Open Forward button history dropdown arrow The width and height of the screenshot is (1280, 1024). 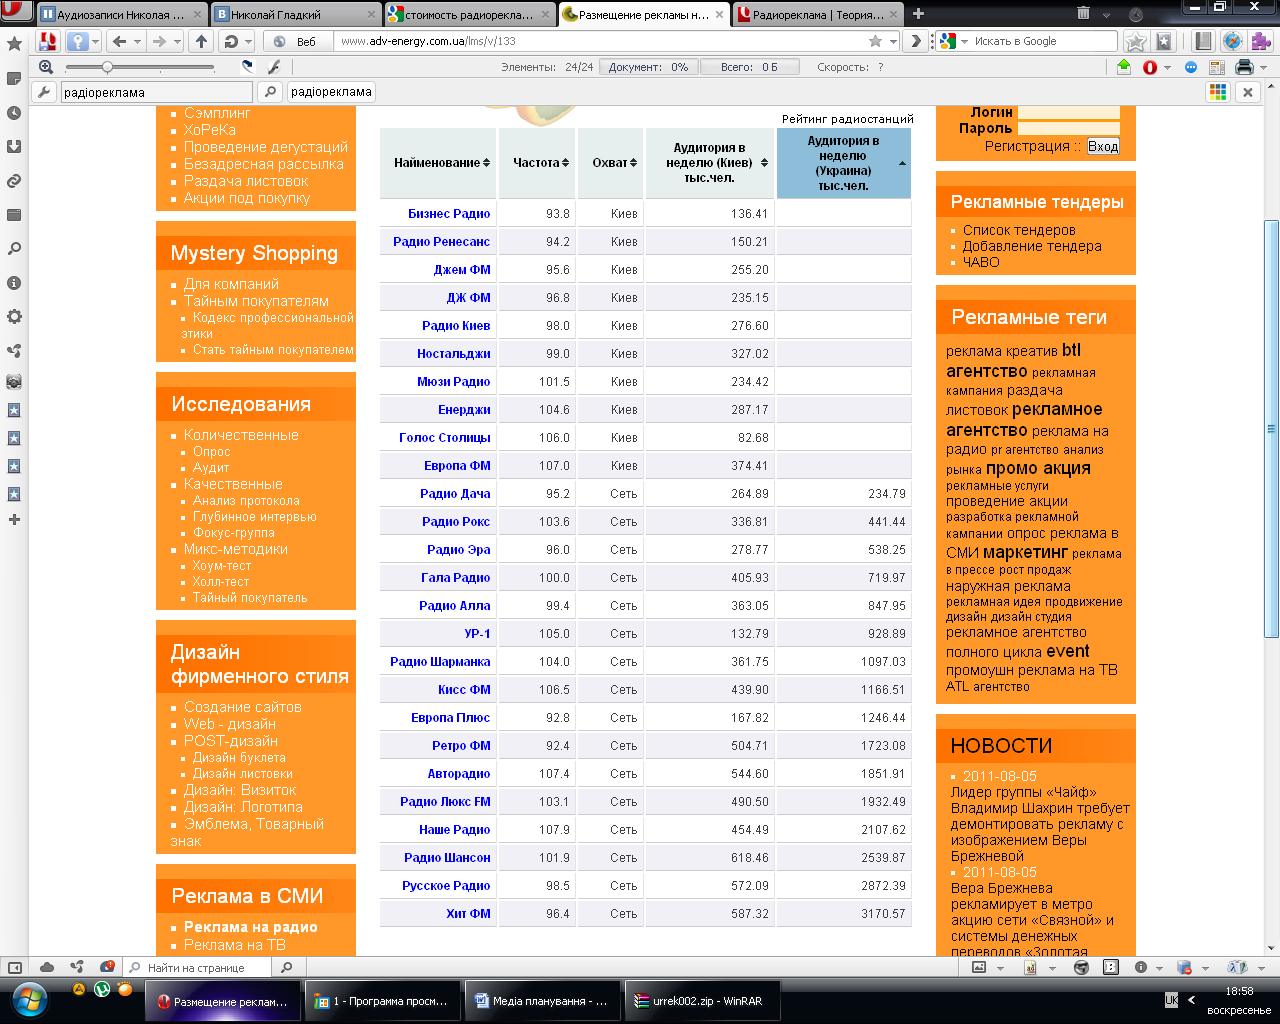click(177, 41)
